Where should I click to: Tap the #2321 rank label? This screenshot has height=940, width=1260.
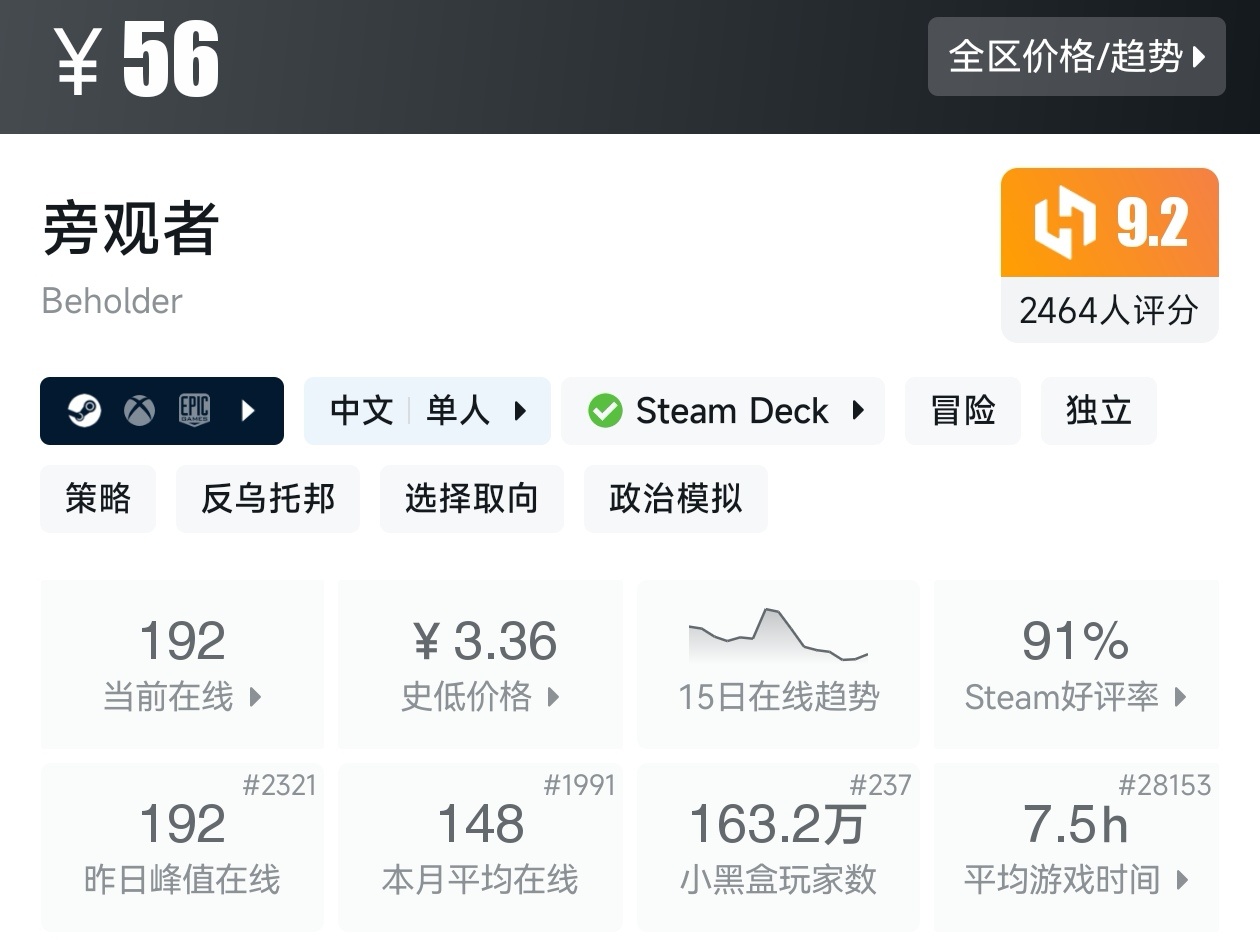click(280, 785)
